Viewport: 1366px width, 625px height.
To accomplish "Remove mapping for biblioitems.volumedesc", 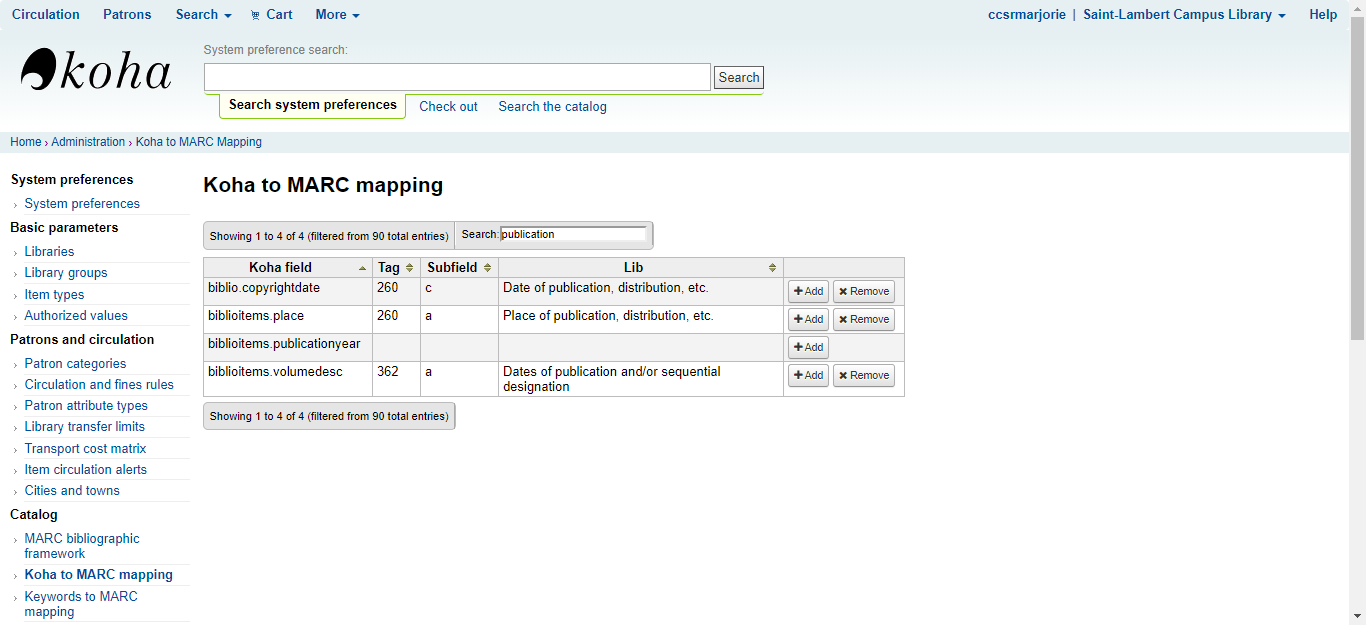I will point(863,376).
